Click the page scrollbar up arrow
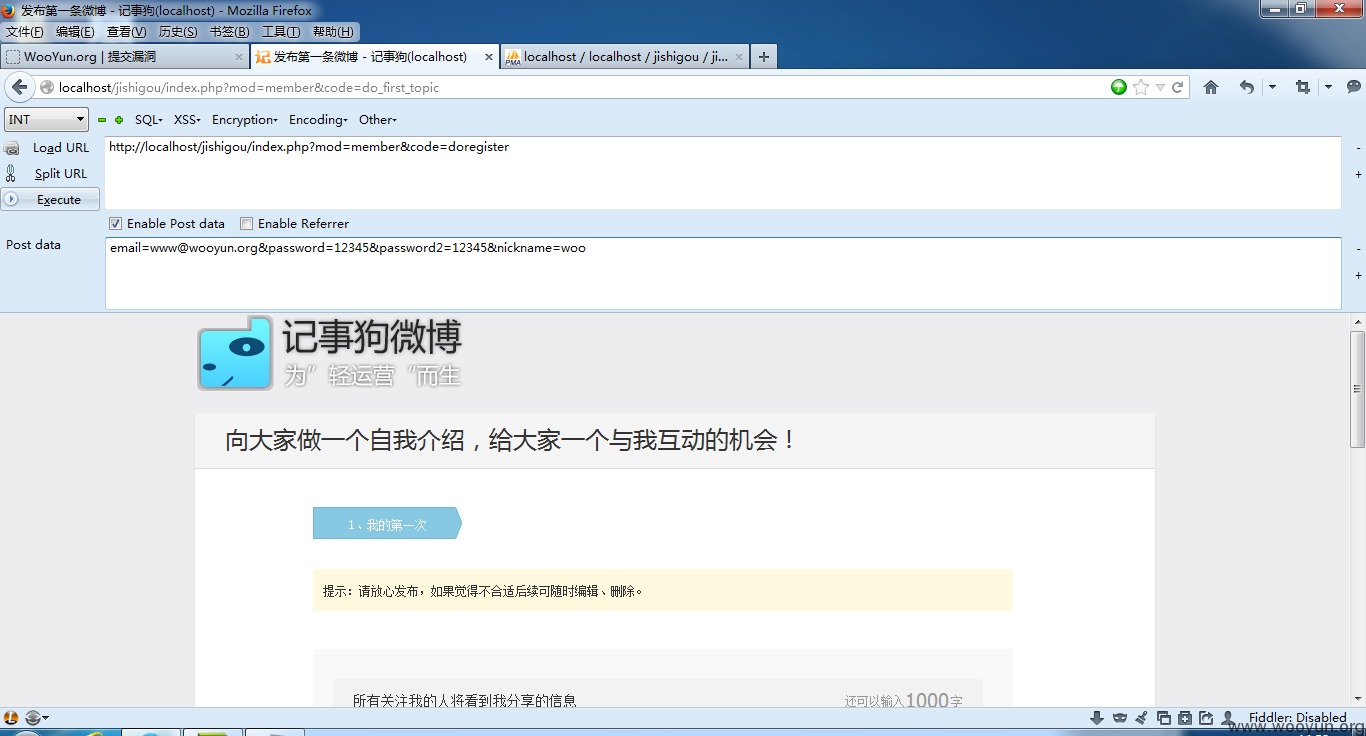 tap(1357, 322)
